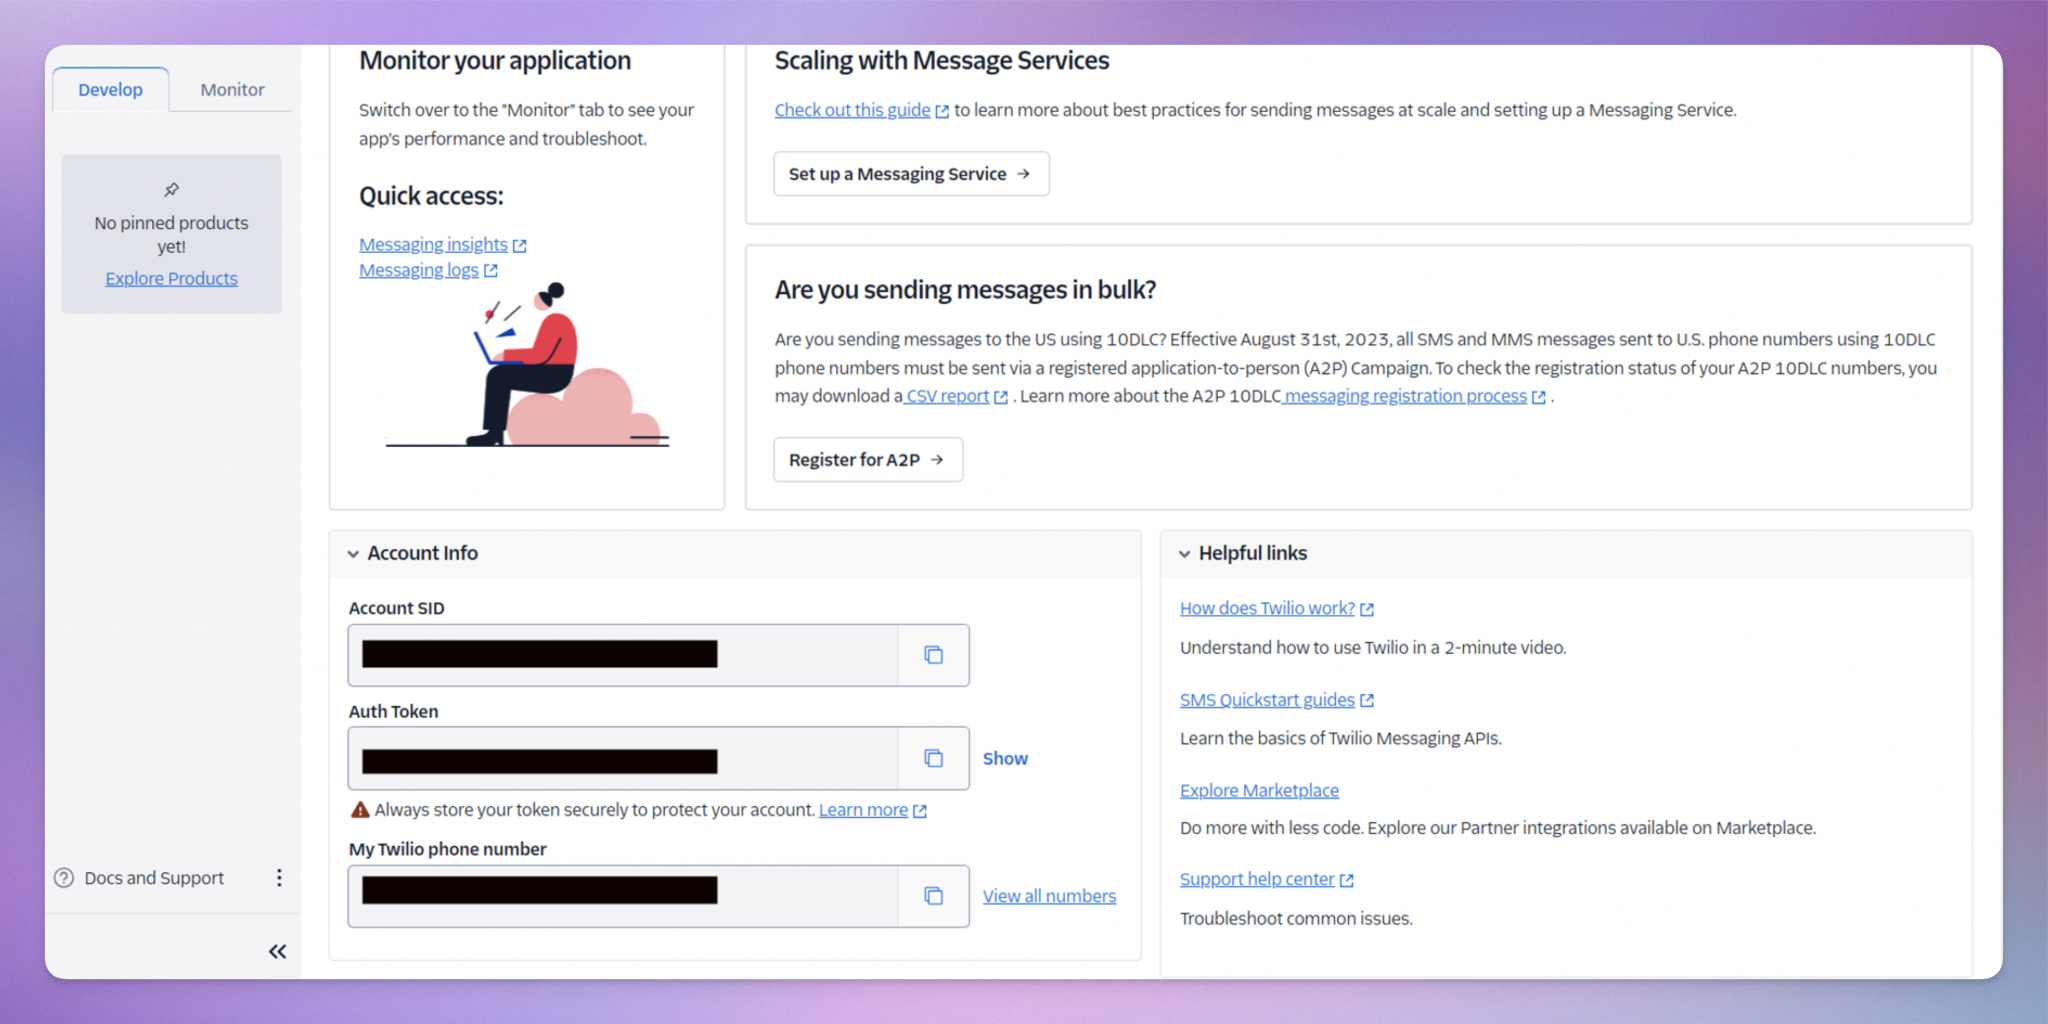Open the Docs and Support overflow menu
The height and width of the screenshot is (1024, 2048).
279,877
